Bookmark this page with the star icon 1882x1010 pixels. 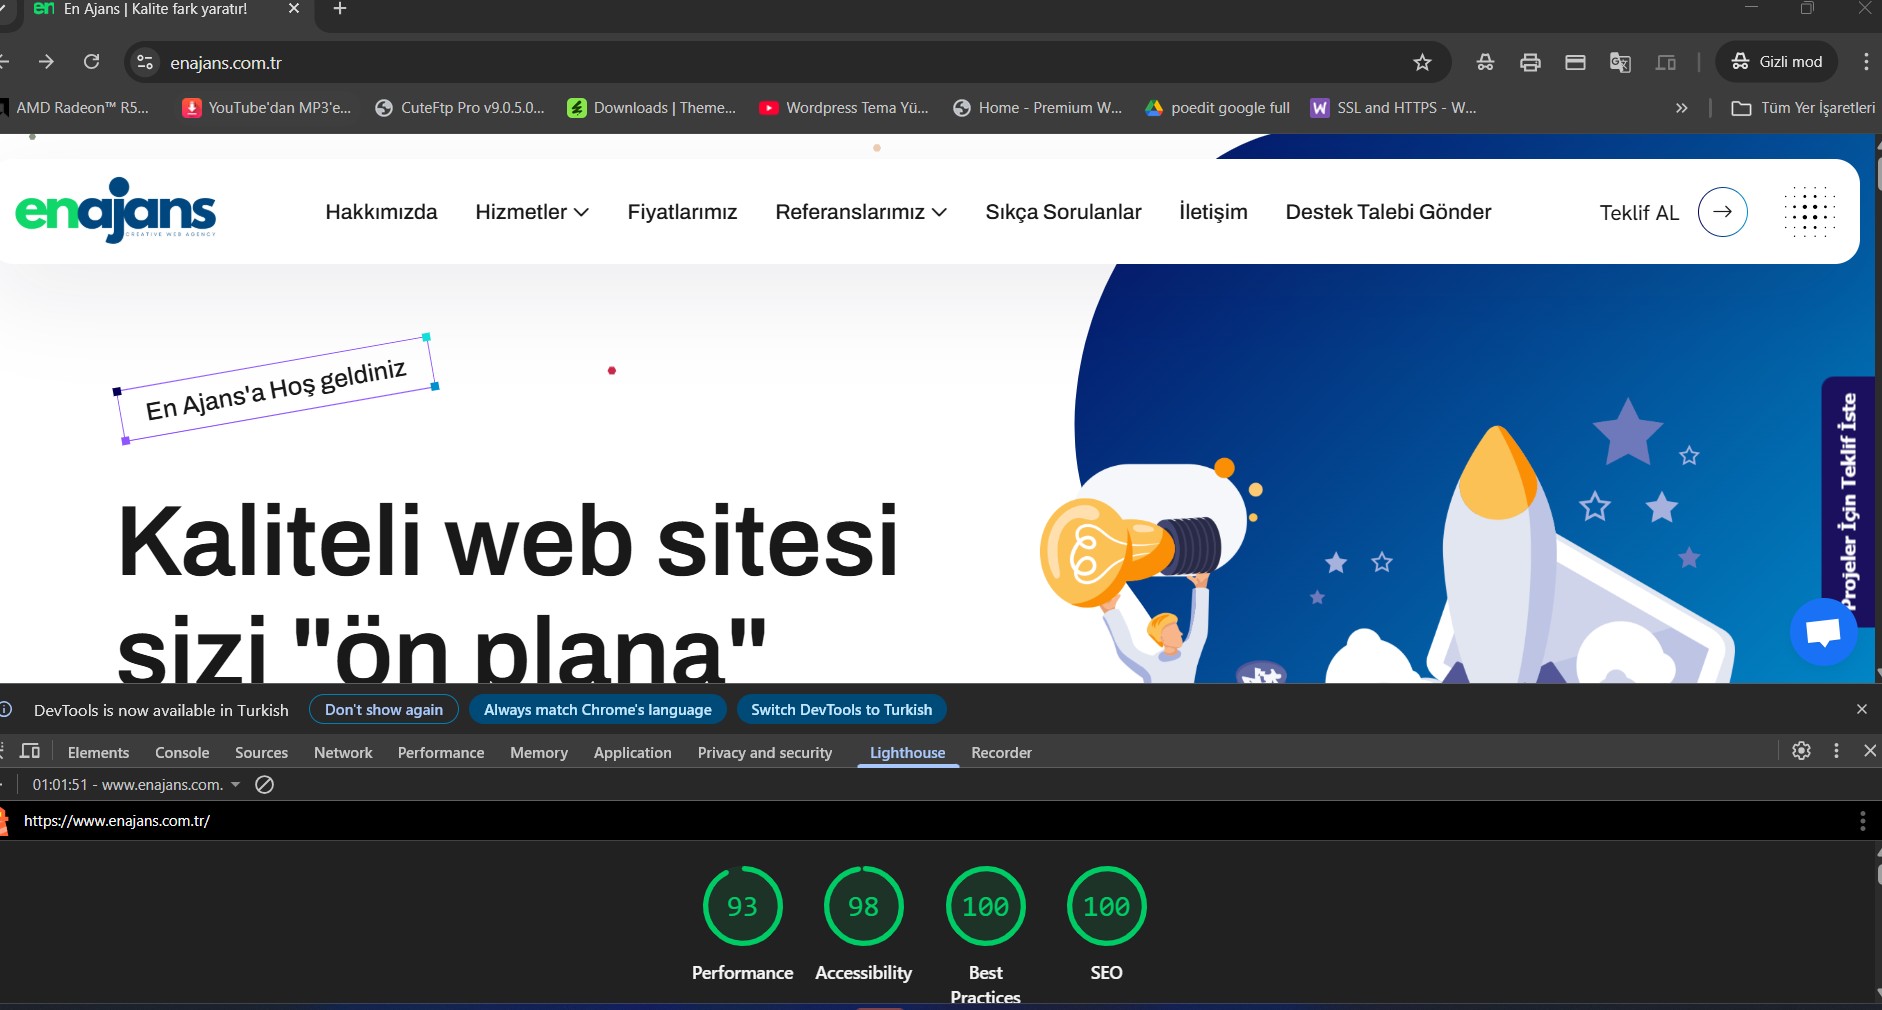1422,62
